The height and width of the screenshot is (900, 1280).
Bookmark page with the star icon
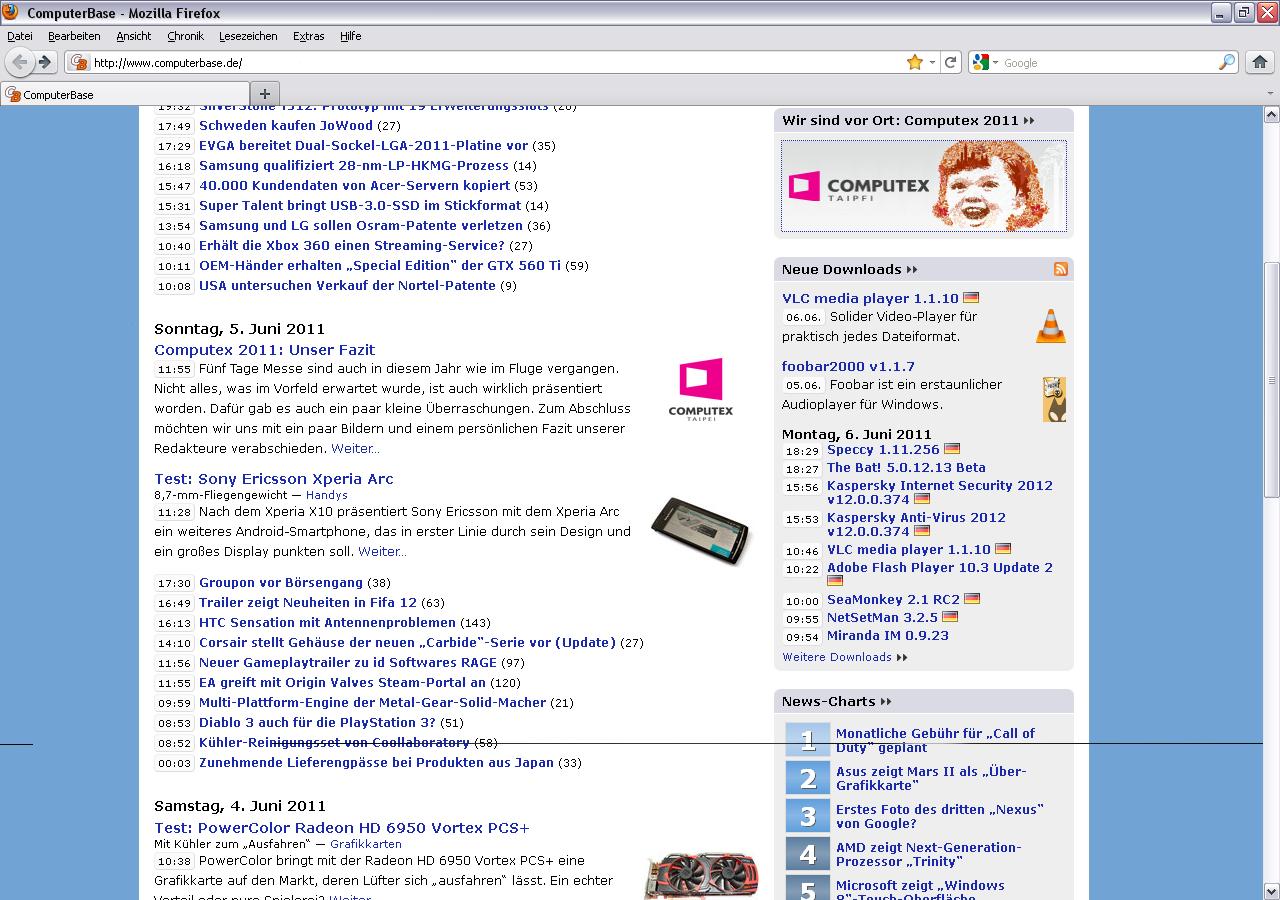point(914,62)
